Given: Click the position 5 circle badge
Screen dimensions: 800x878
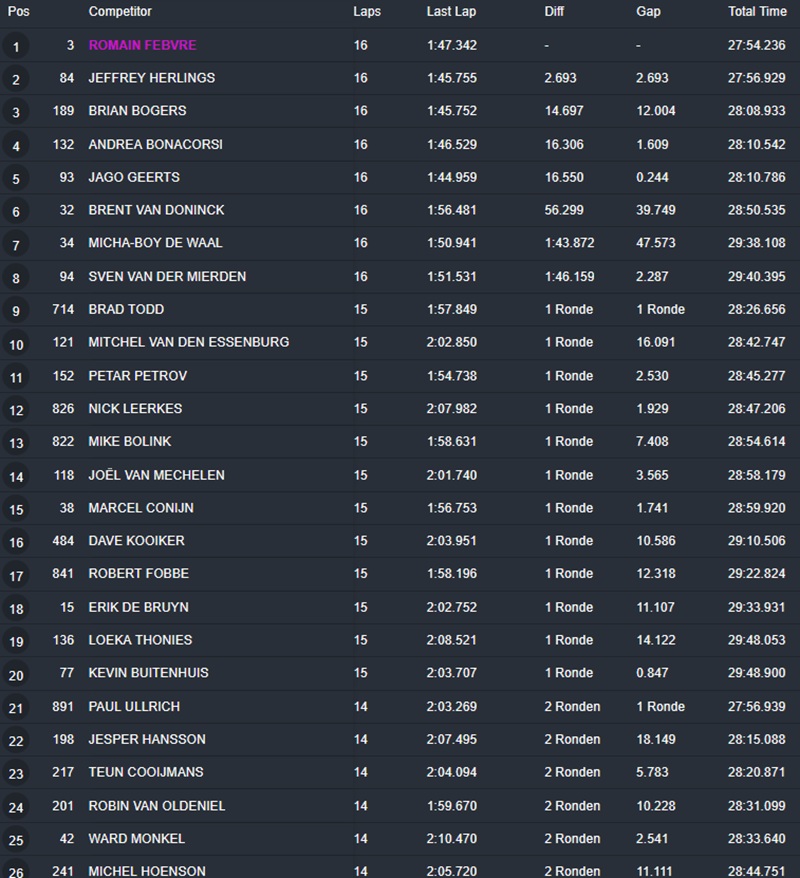Looking at the screenshot, I should [x=16, y=179].
